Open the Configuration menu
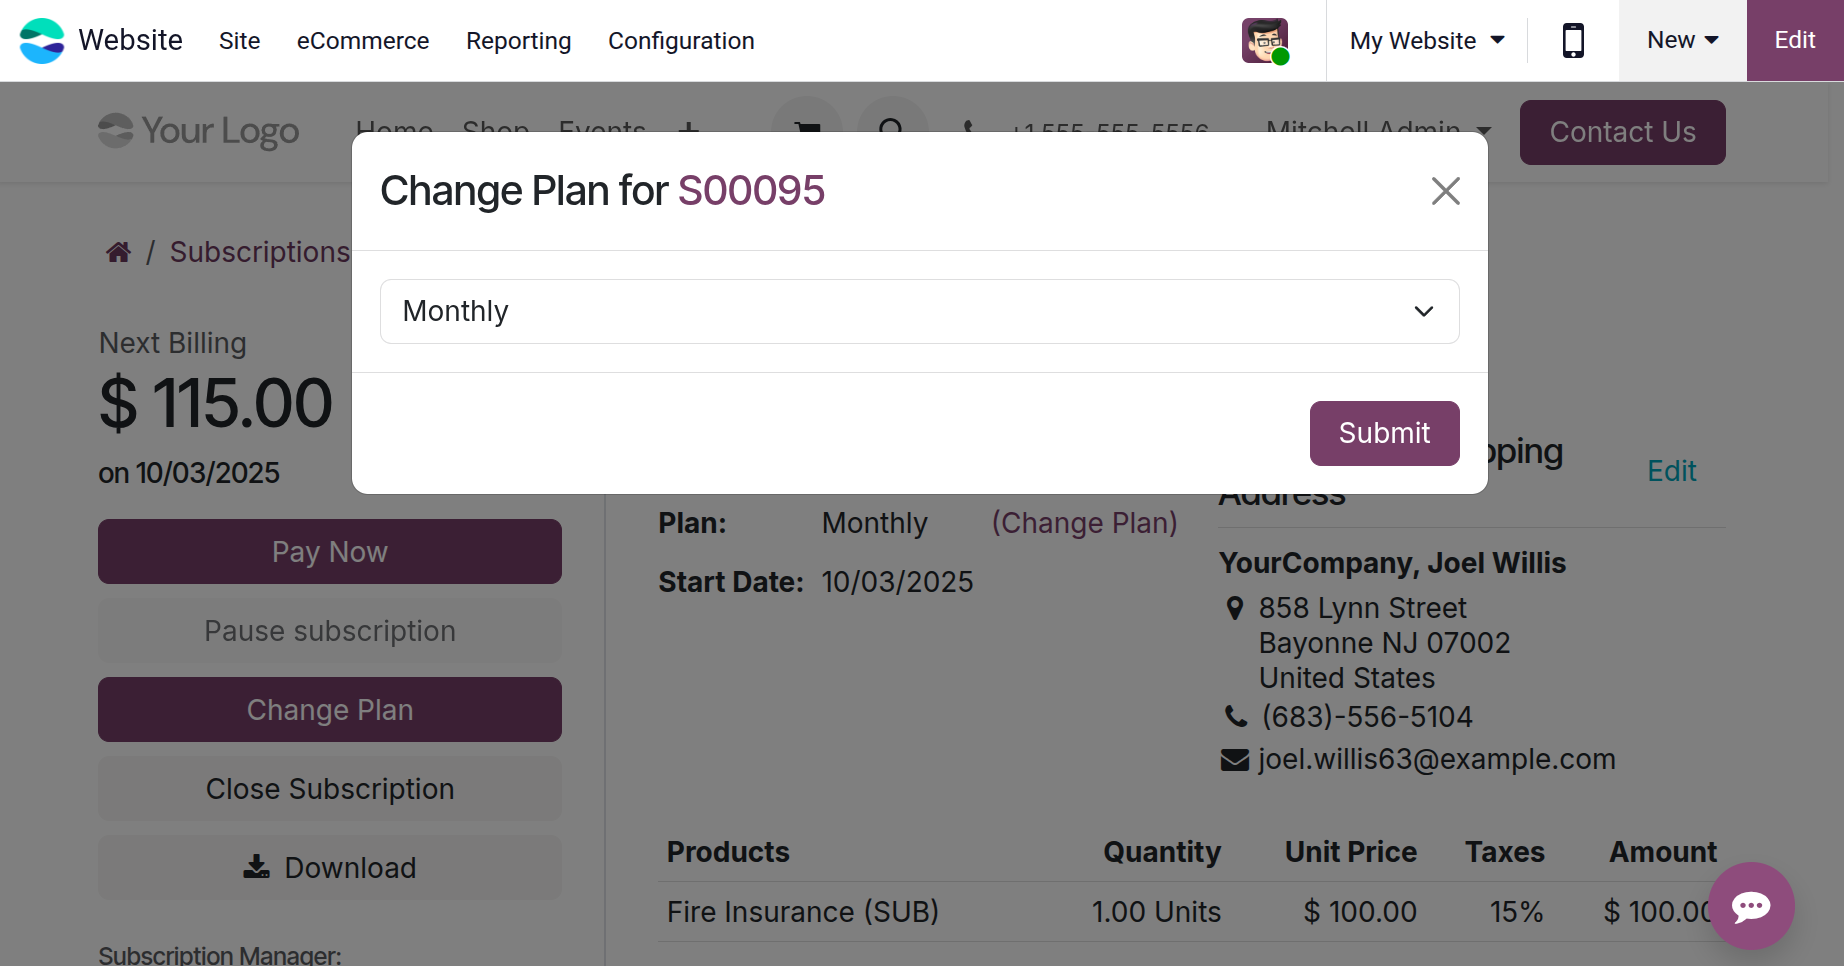This screenshot has height=966, width=1844. tap(681, 41)
